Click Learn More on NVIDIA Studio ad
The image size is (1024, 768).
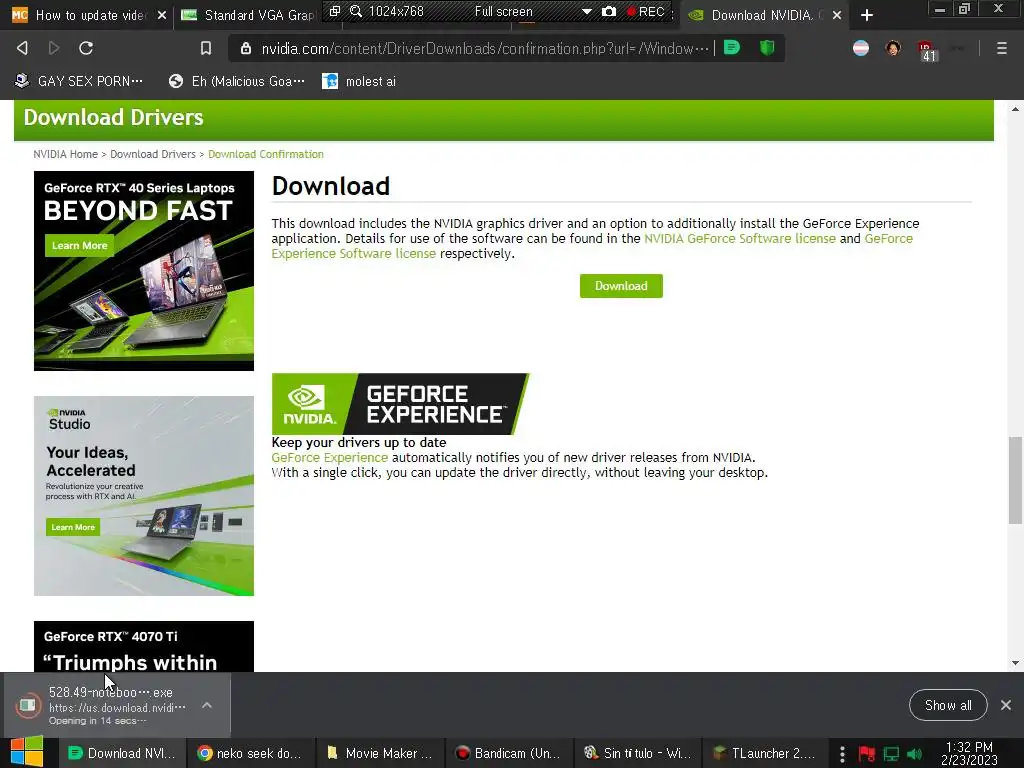point(73,527)
